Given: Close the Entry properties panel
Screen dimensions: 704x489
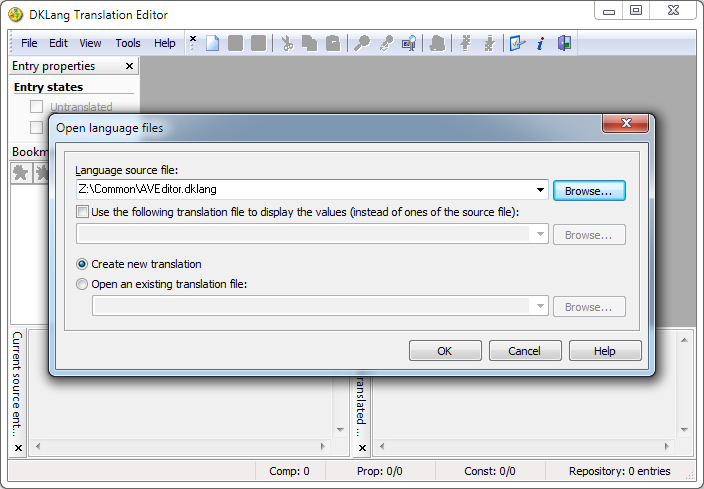Looking at the screenshot, I should [129, 66].
